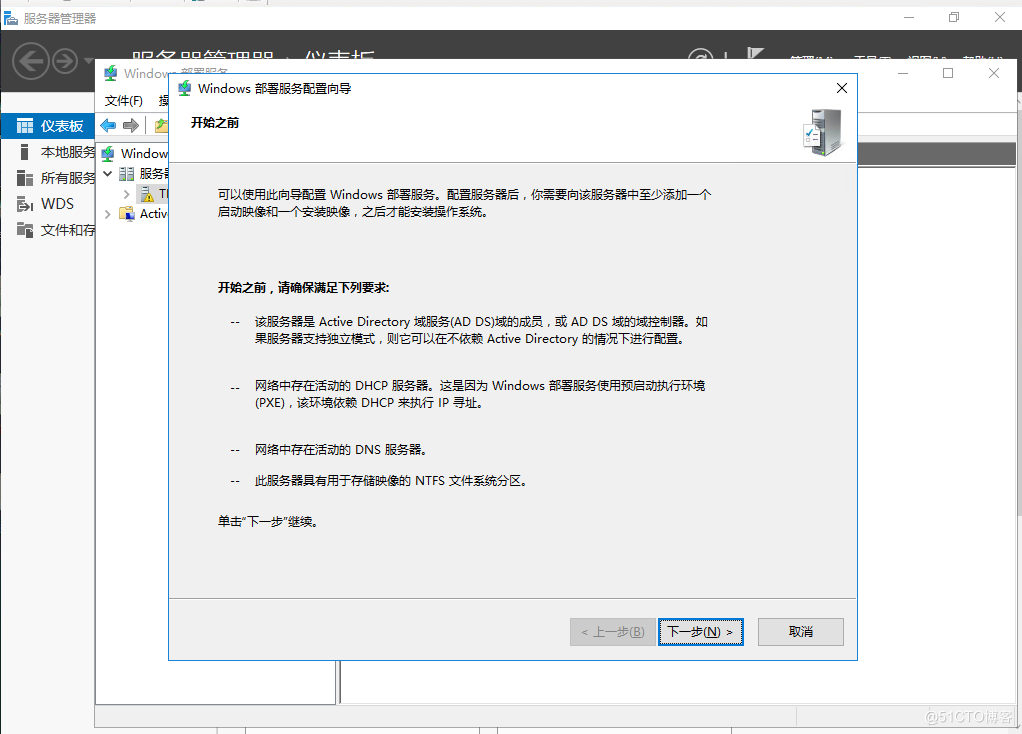Select the Active Directory folder icon
This screenshot has height=734, width=1022.
127,214
